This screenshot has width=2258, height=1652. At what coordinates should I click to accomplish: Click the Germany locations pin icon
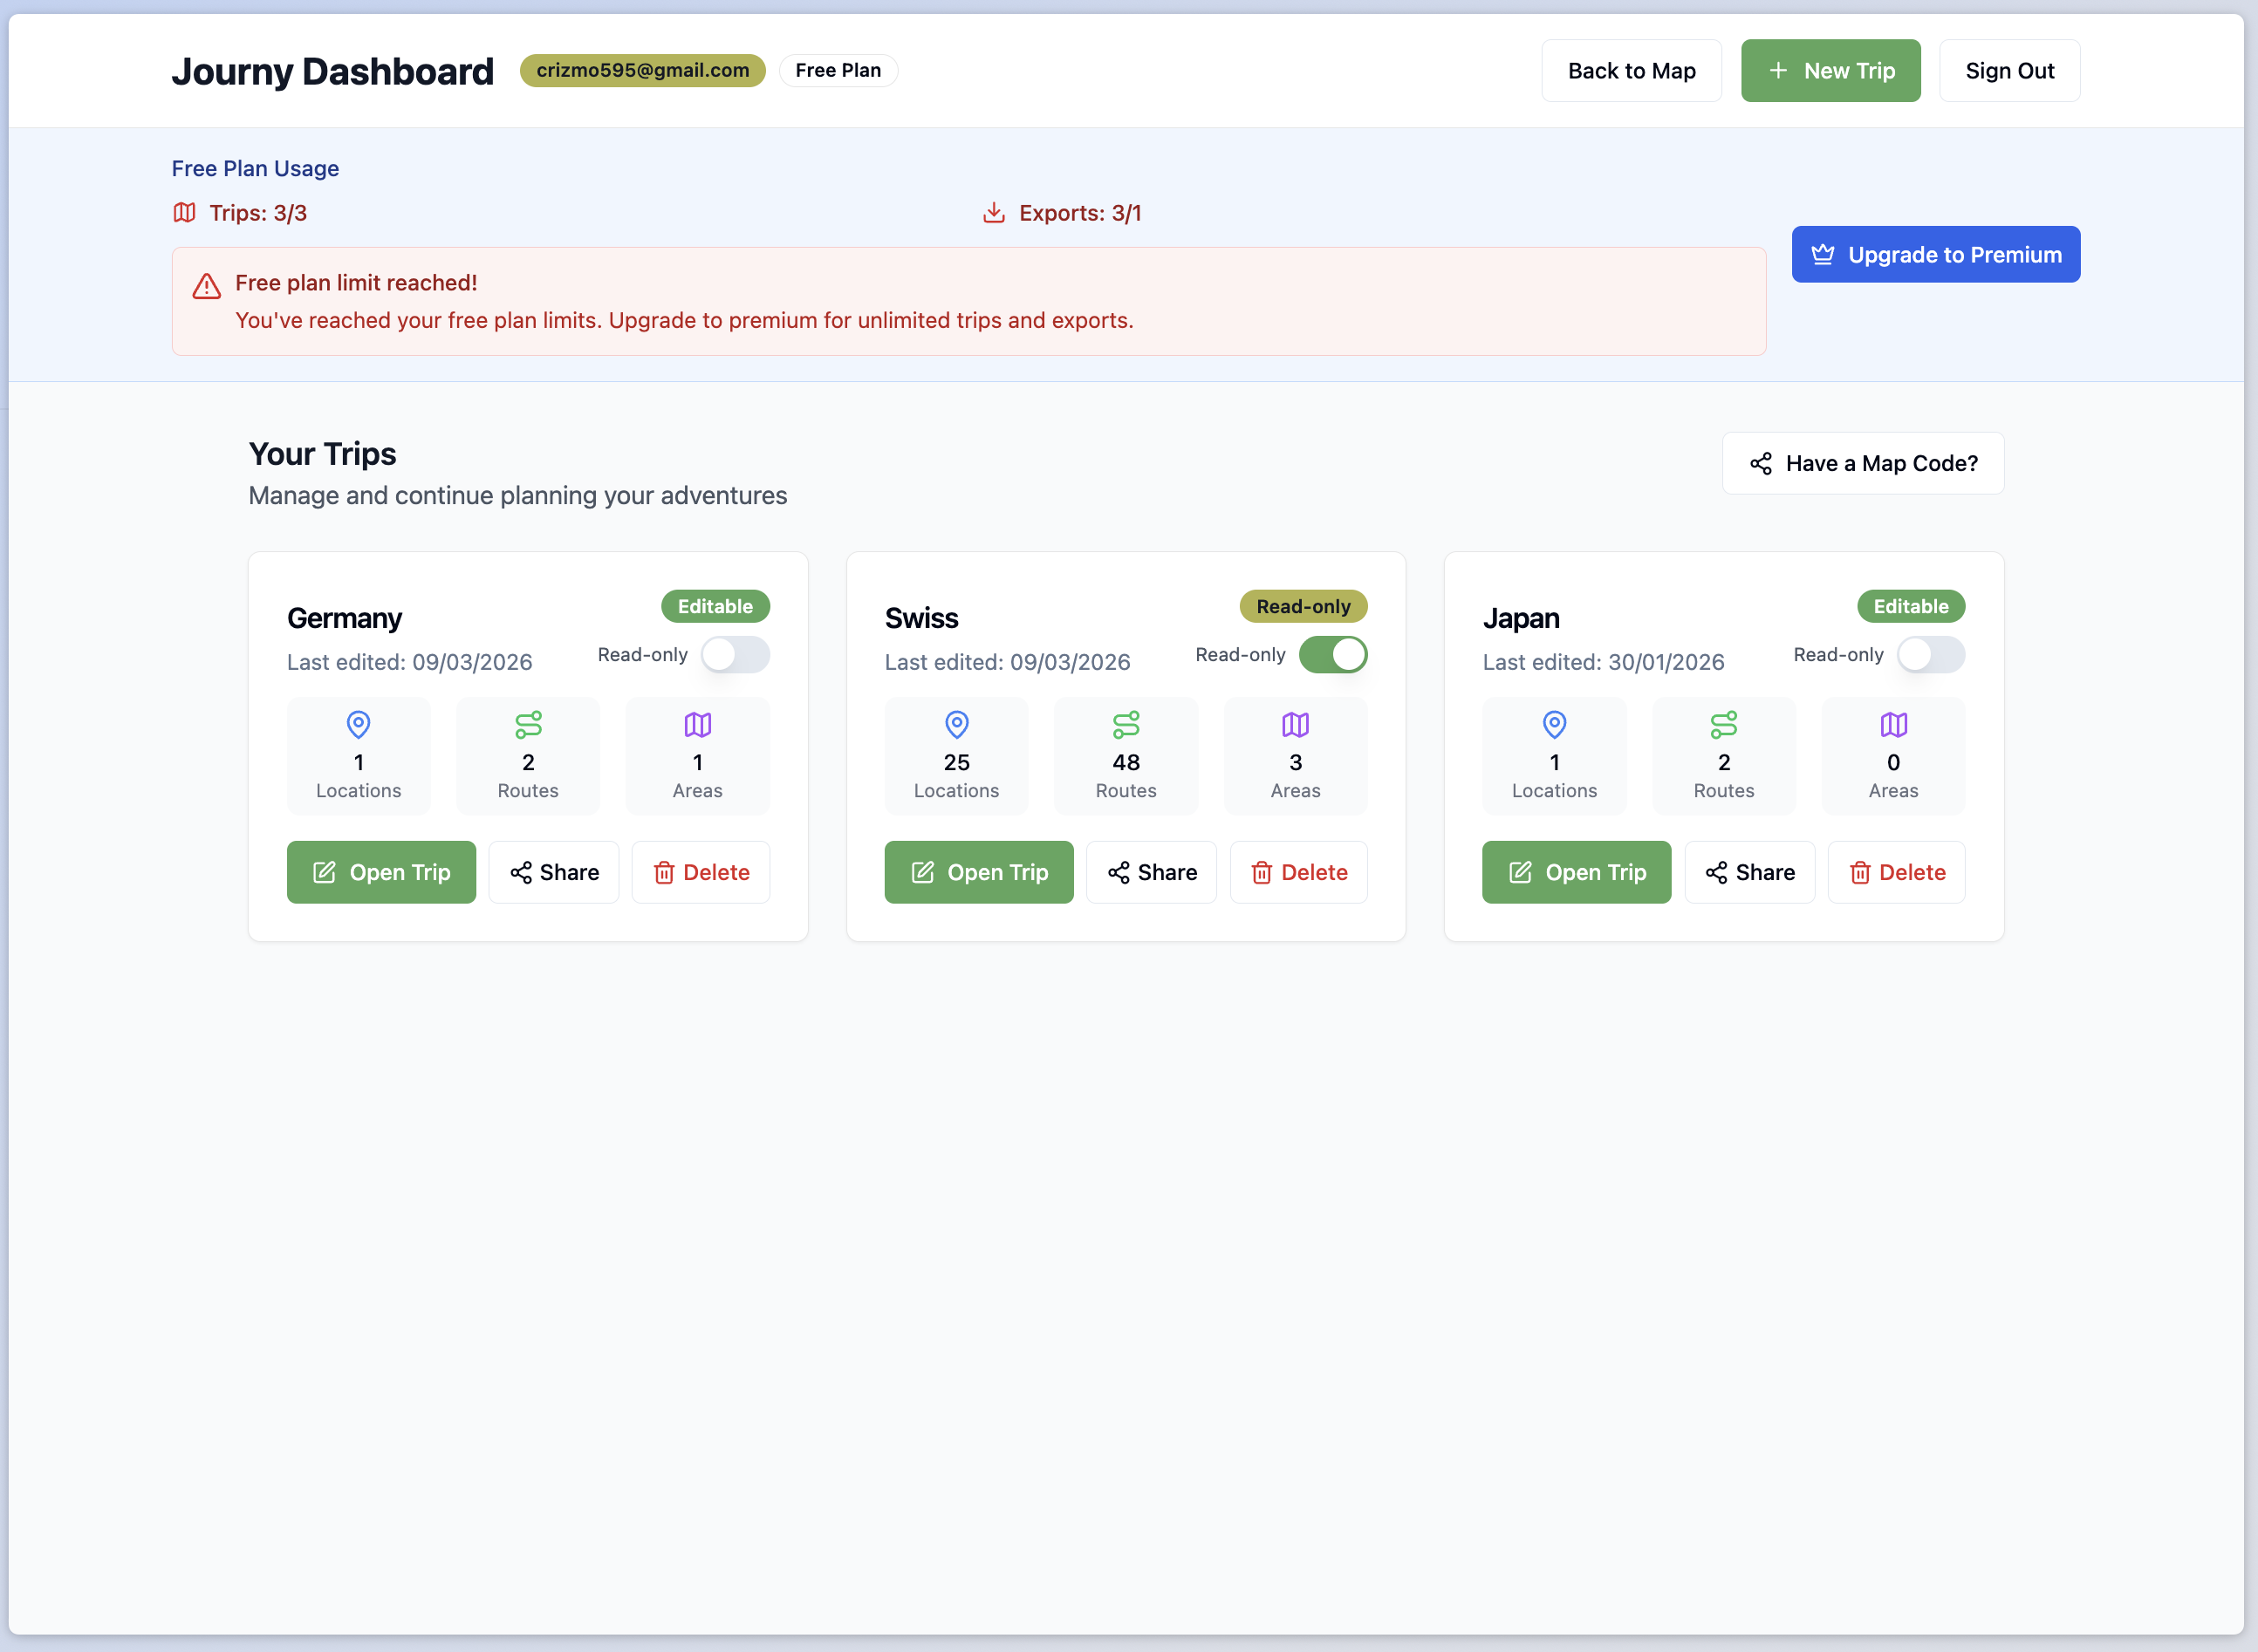coord(358,724)
